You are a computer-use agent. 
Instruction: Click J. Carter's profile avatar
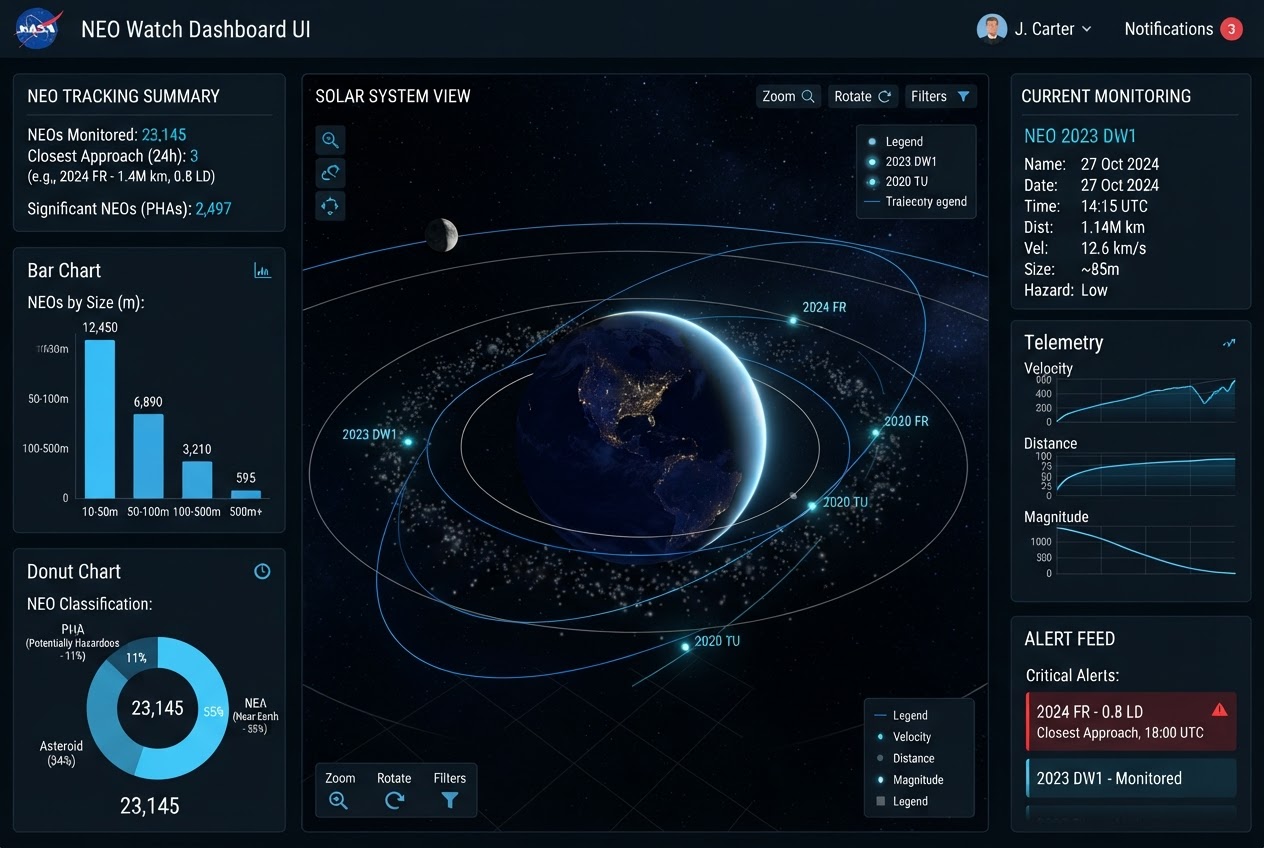pyautogui.click(x=991, y=29)
